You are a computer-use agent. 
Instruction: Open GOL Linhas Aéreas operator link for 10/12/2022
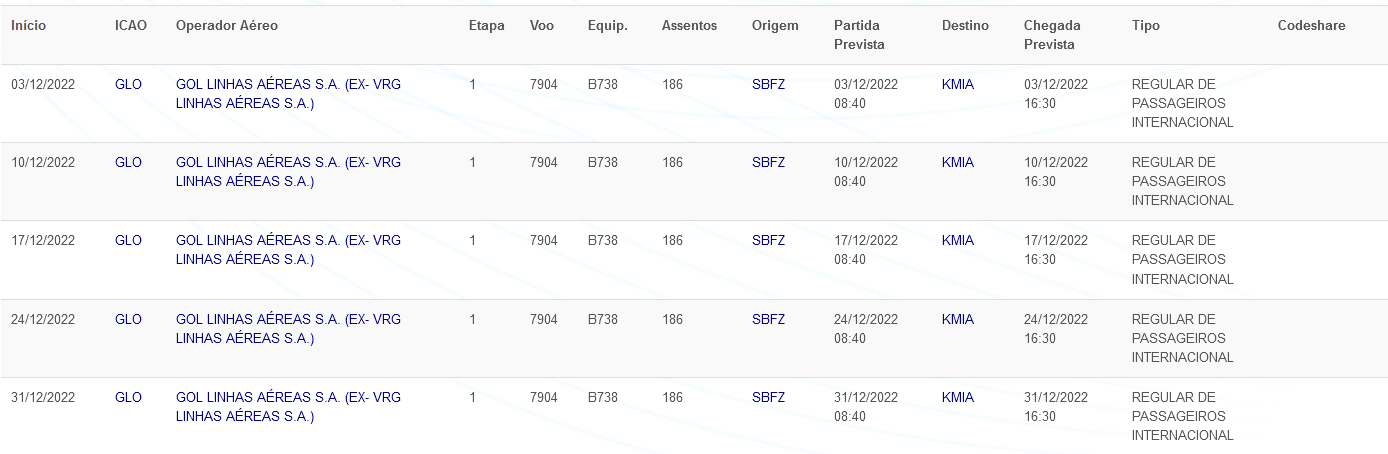pos(288,172)
